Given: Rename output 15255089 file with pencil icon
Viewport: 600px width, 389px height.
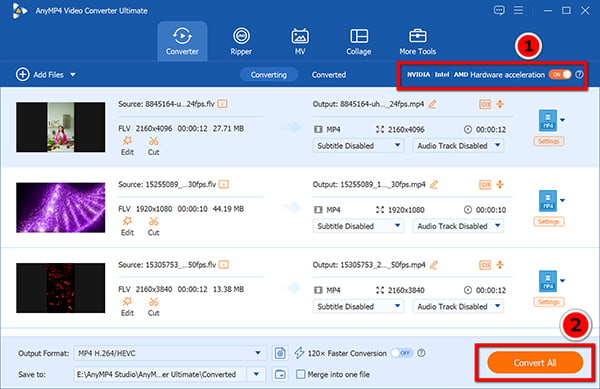Looking at the screenshot, I should tap(434, 184).
